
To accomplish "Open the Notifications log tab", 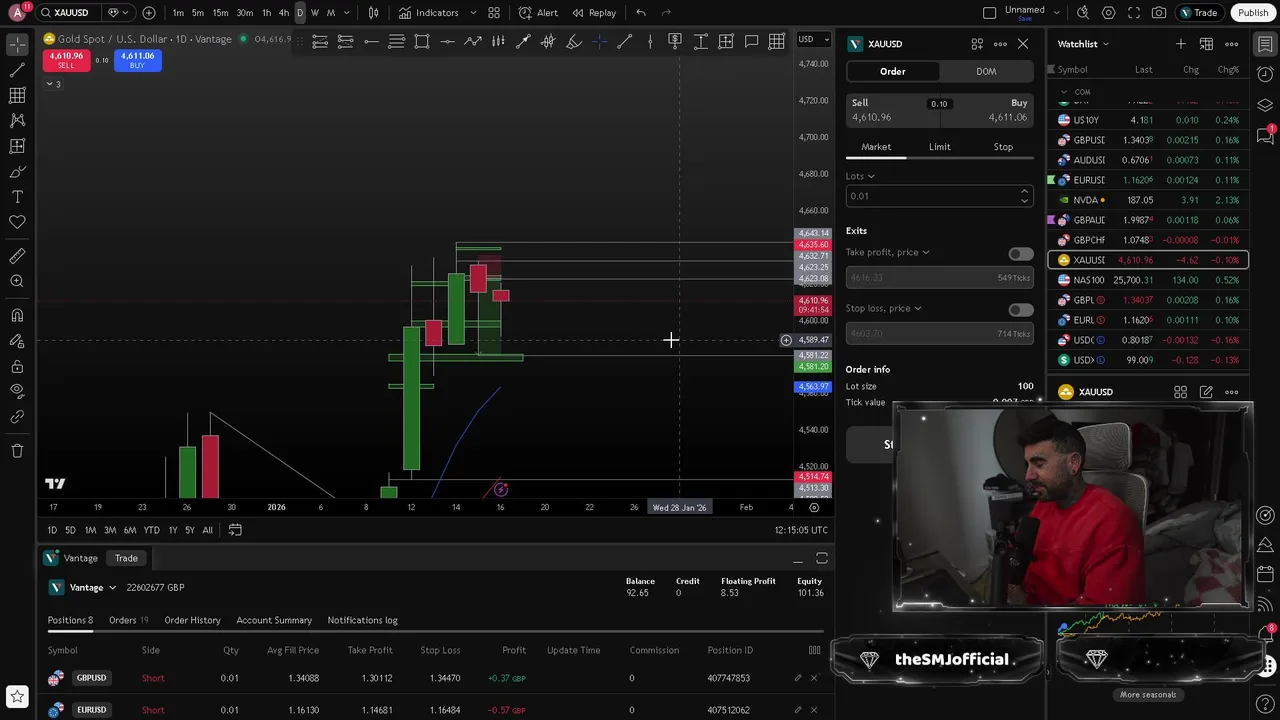I will [362, 620].
